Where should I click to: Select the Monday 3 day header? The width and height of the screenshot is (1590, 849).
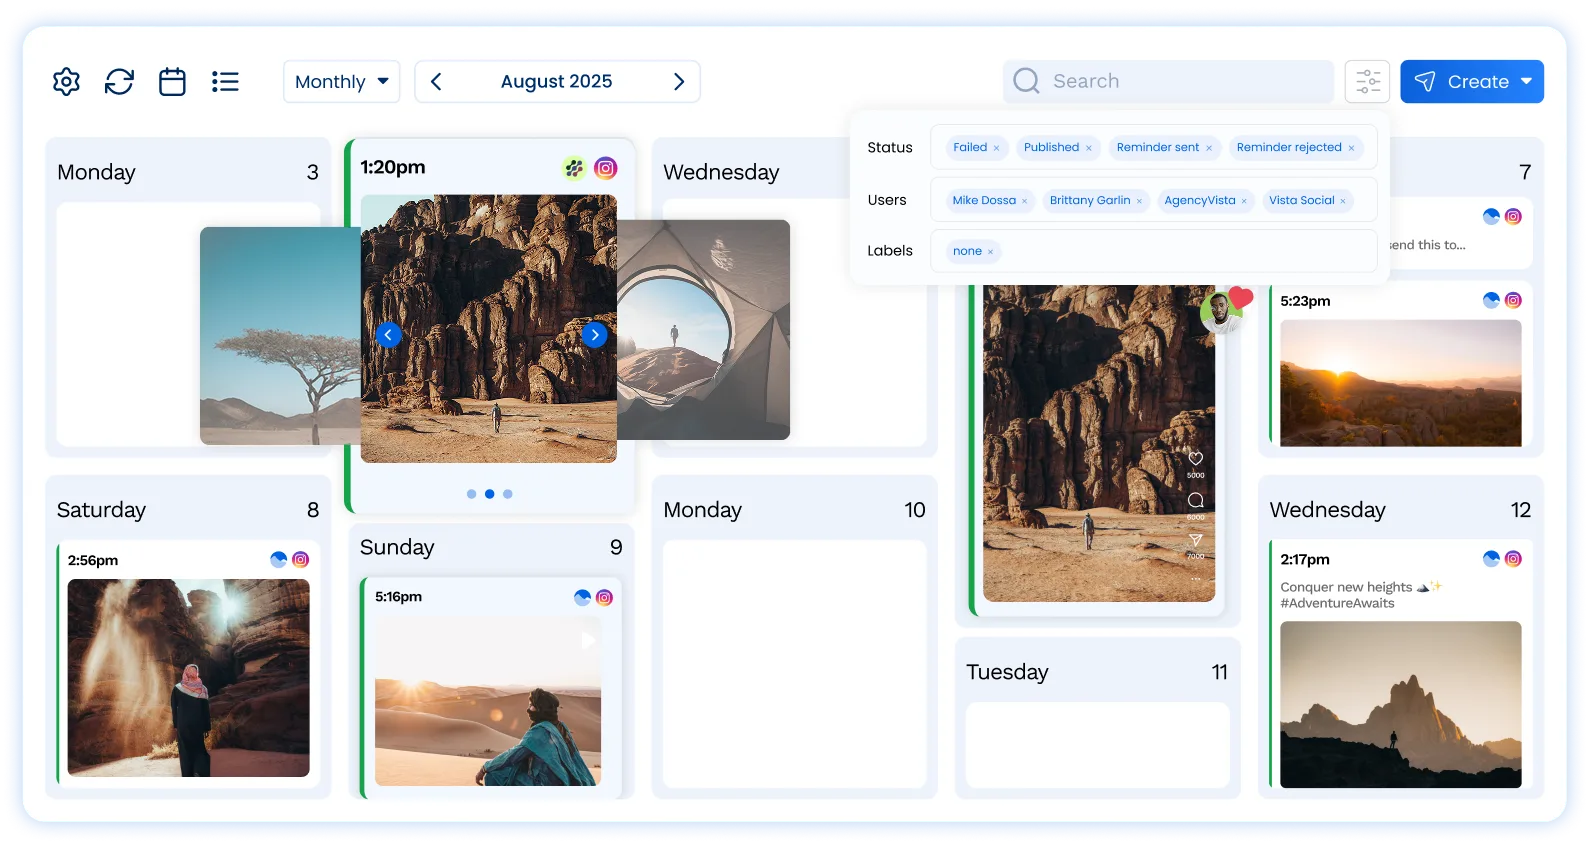click(188, 172)
